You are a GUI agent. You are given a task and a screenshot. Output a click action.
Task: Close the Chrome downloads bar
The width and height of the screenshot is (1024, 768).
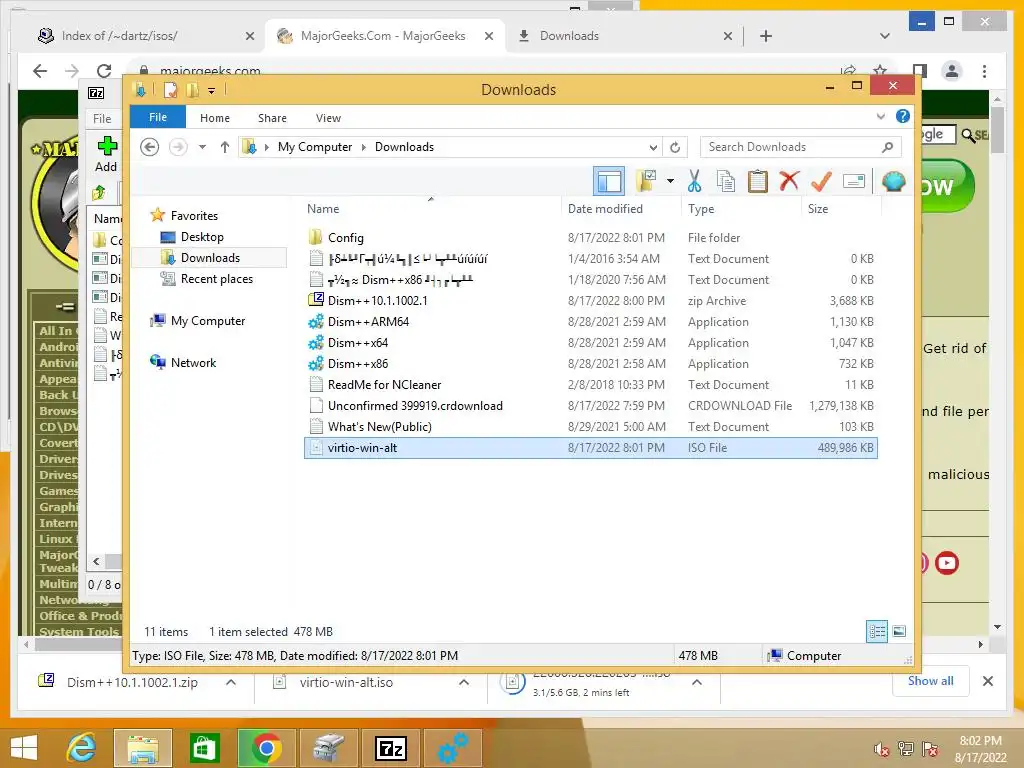click(987, 681)
